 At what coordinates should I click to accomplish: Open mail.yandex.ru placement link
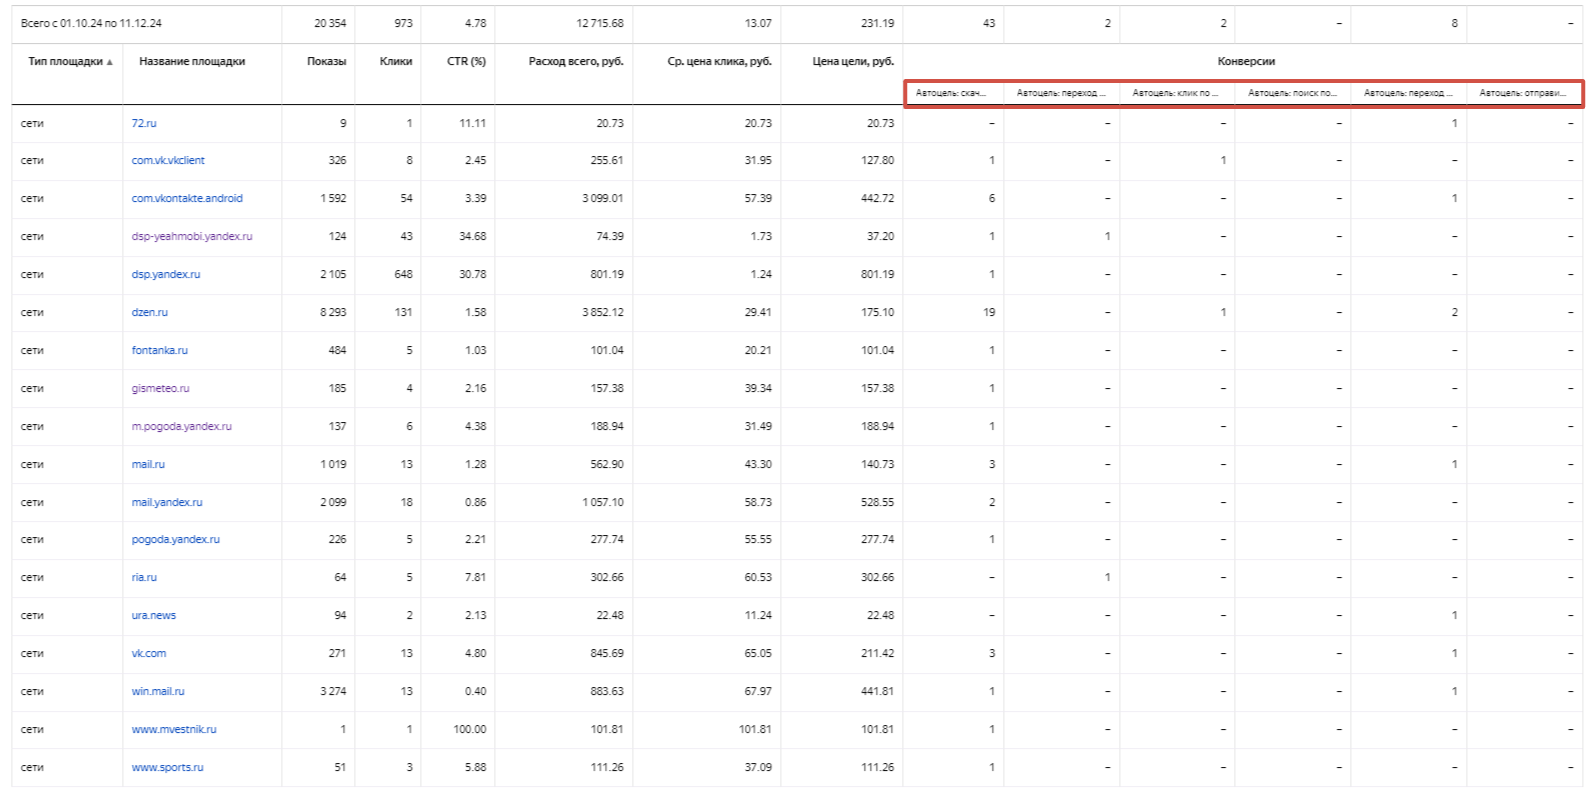click(x=167, y=502)
